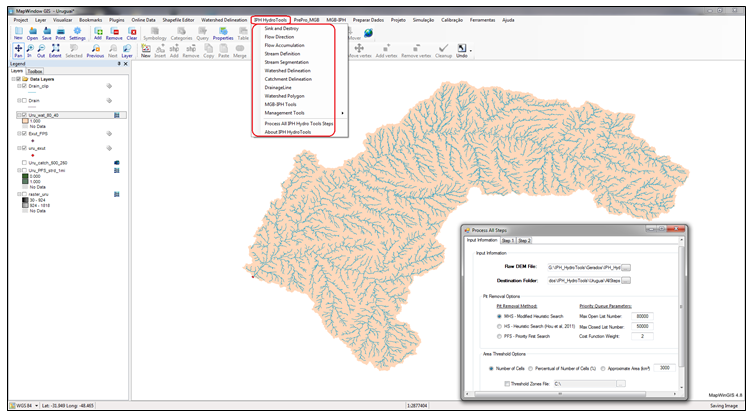Go to Previous zoom extent
The image size is (756, 418).
(95, 50)
